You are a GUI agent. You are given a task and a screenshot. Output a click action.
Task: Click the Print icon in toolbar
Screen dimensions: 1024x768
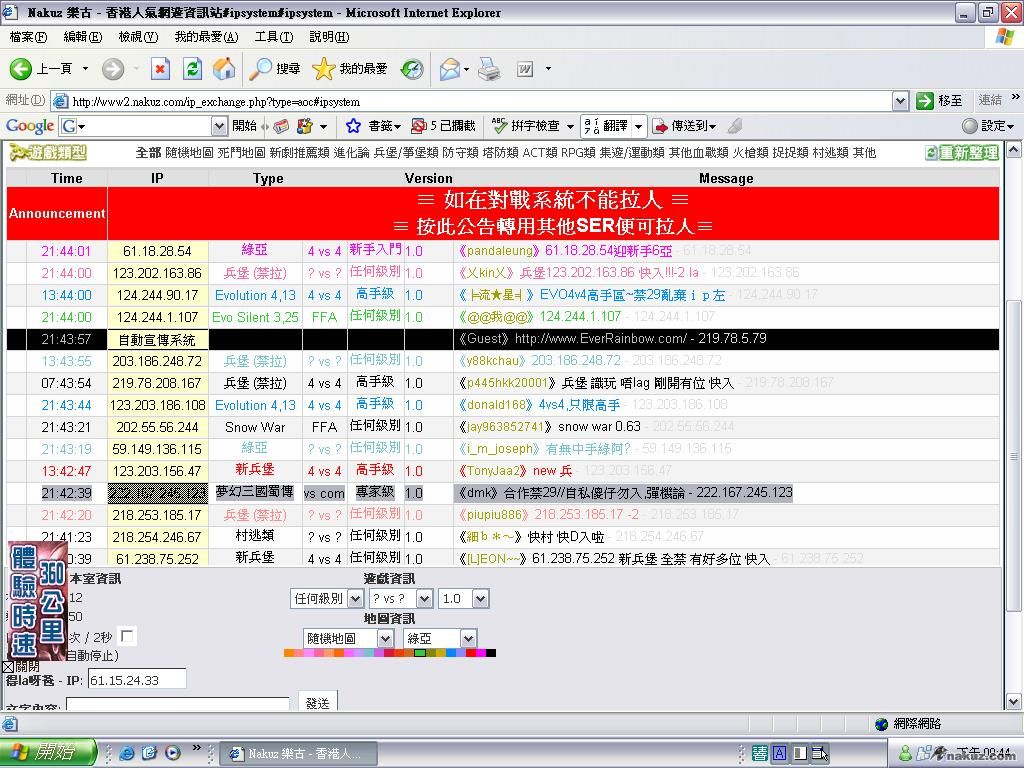488,69
